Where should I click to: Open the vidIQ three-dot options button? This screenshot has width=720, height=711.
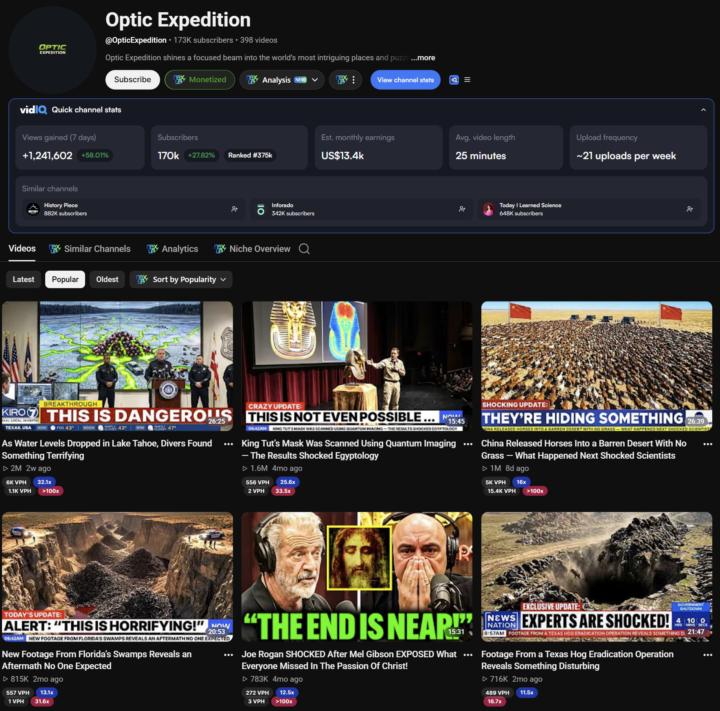(345, 80)
